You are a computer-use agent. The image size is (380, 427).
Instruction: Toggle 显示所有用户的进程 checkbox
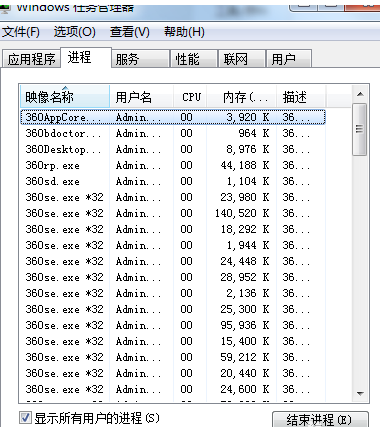pyautogui.click(x=25, y=418)
